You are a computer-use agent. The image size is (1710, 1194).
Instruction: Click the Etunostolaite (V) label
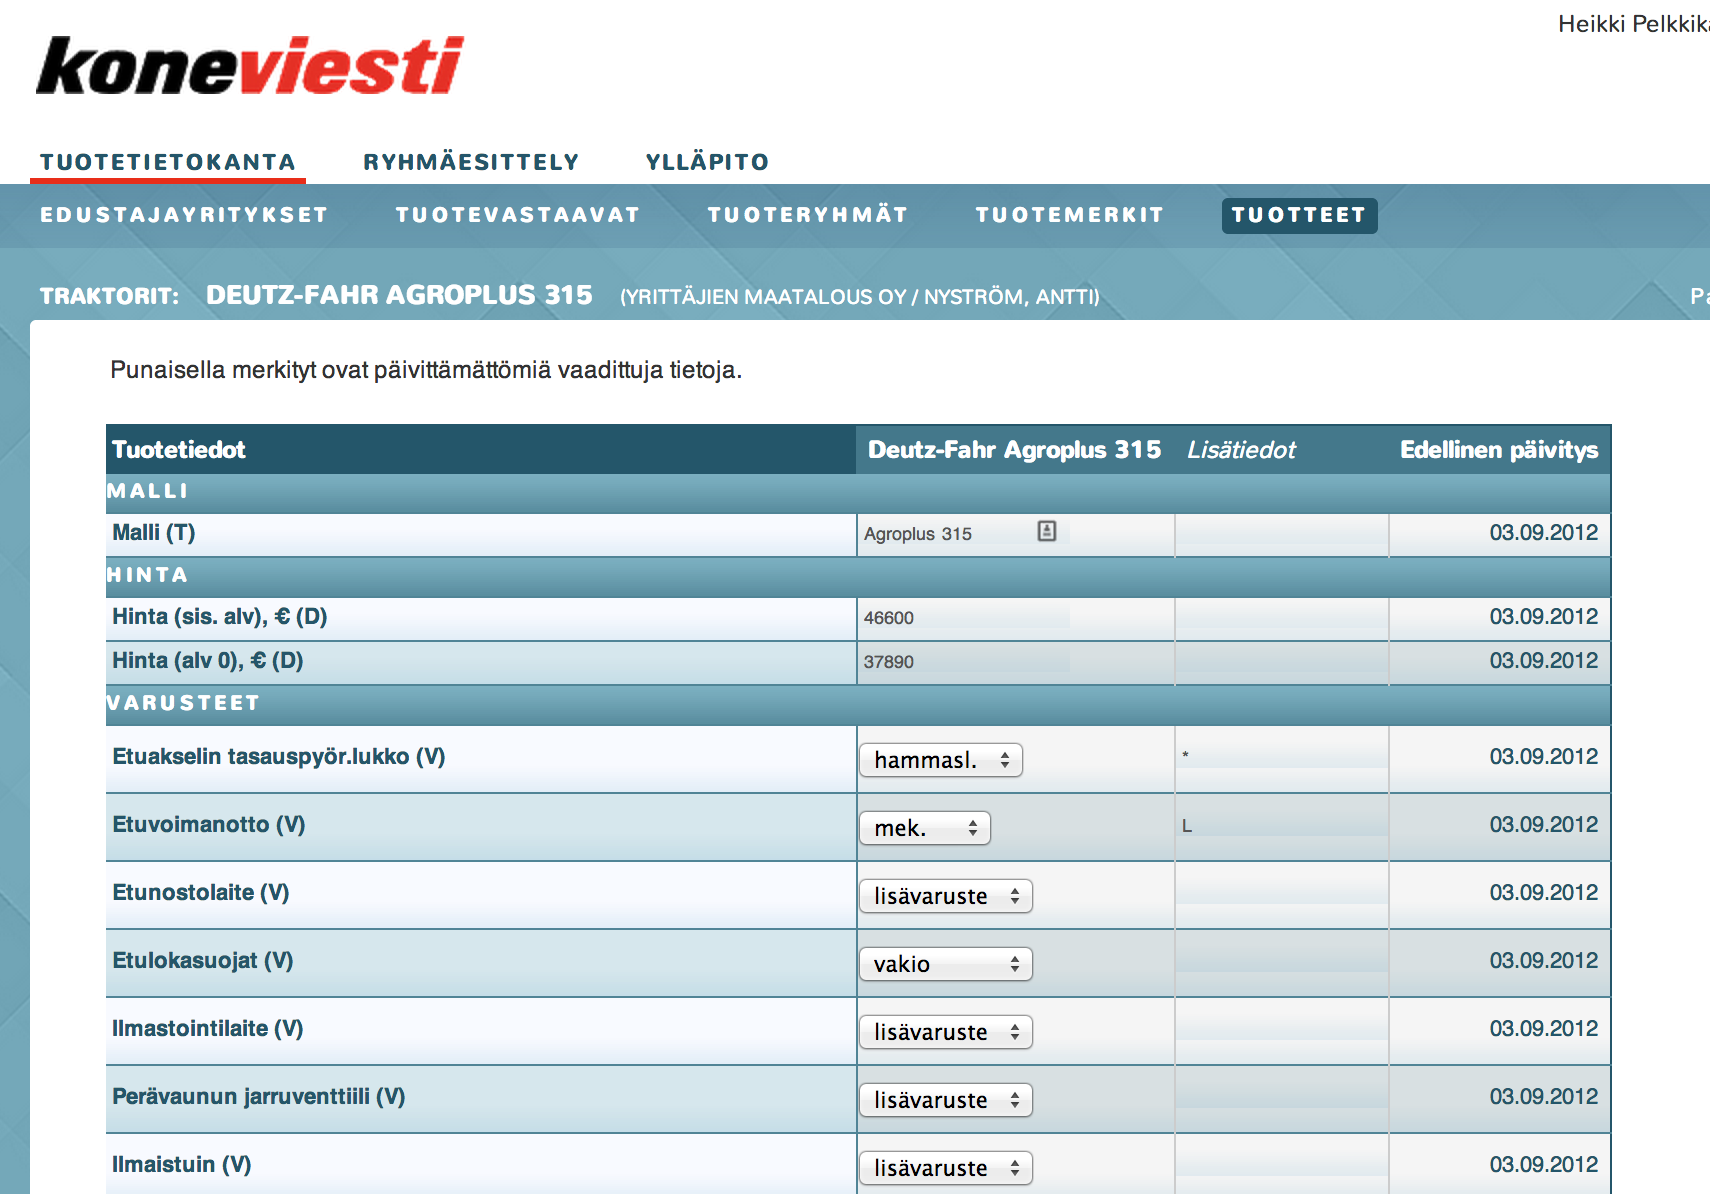[x=200, y=892]
